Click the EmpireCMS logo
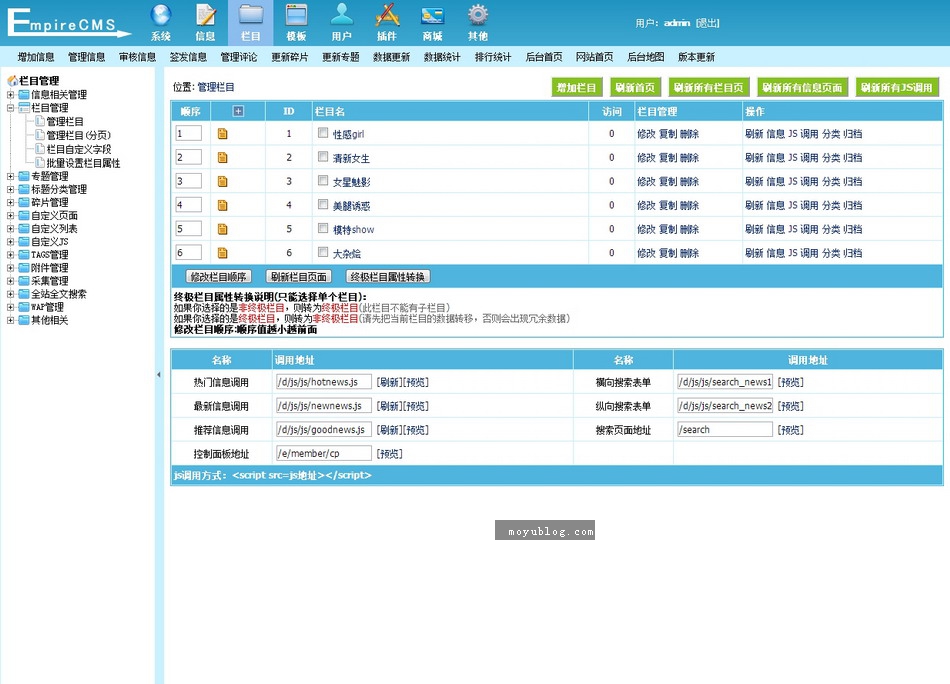Screen dimensions: 950x684 point(68,23)
